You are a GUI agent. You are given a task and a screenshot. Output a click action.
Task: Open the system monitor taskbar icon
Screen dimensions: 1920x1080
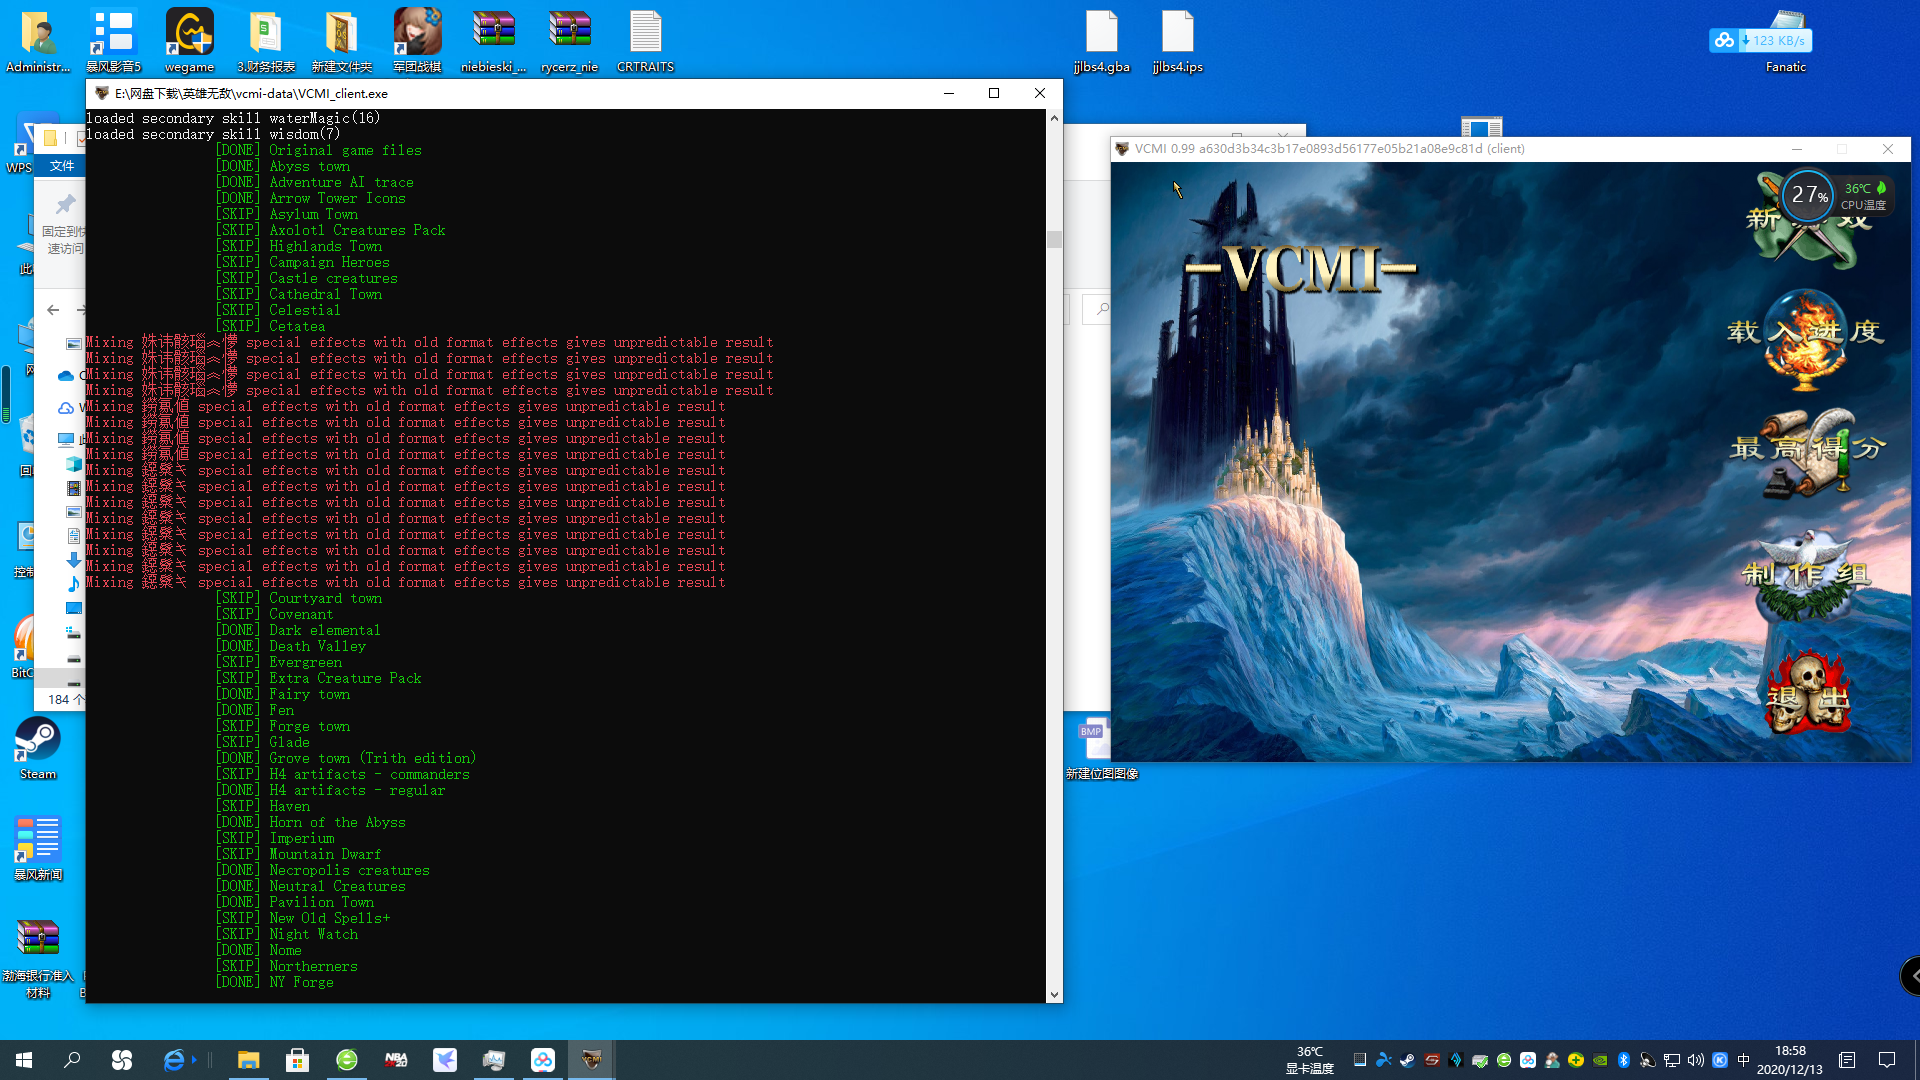tap(493, 1060)
